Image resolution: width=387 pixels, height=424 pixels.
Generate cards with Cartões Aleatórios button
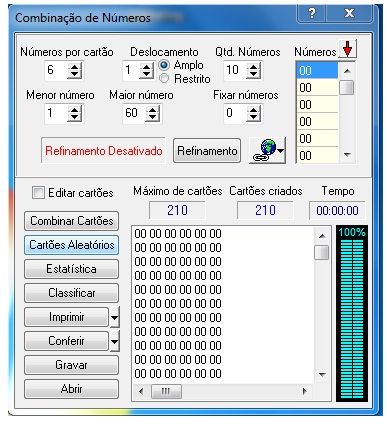(x=71, y=245)
